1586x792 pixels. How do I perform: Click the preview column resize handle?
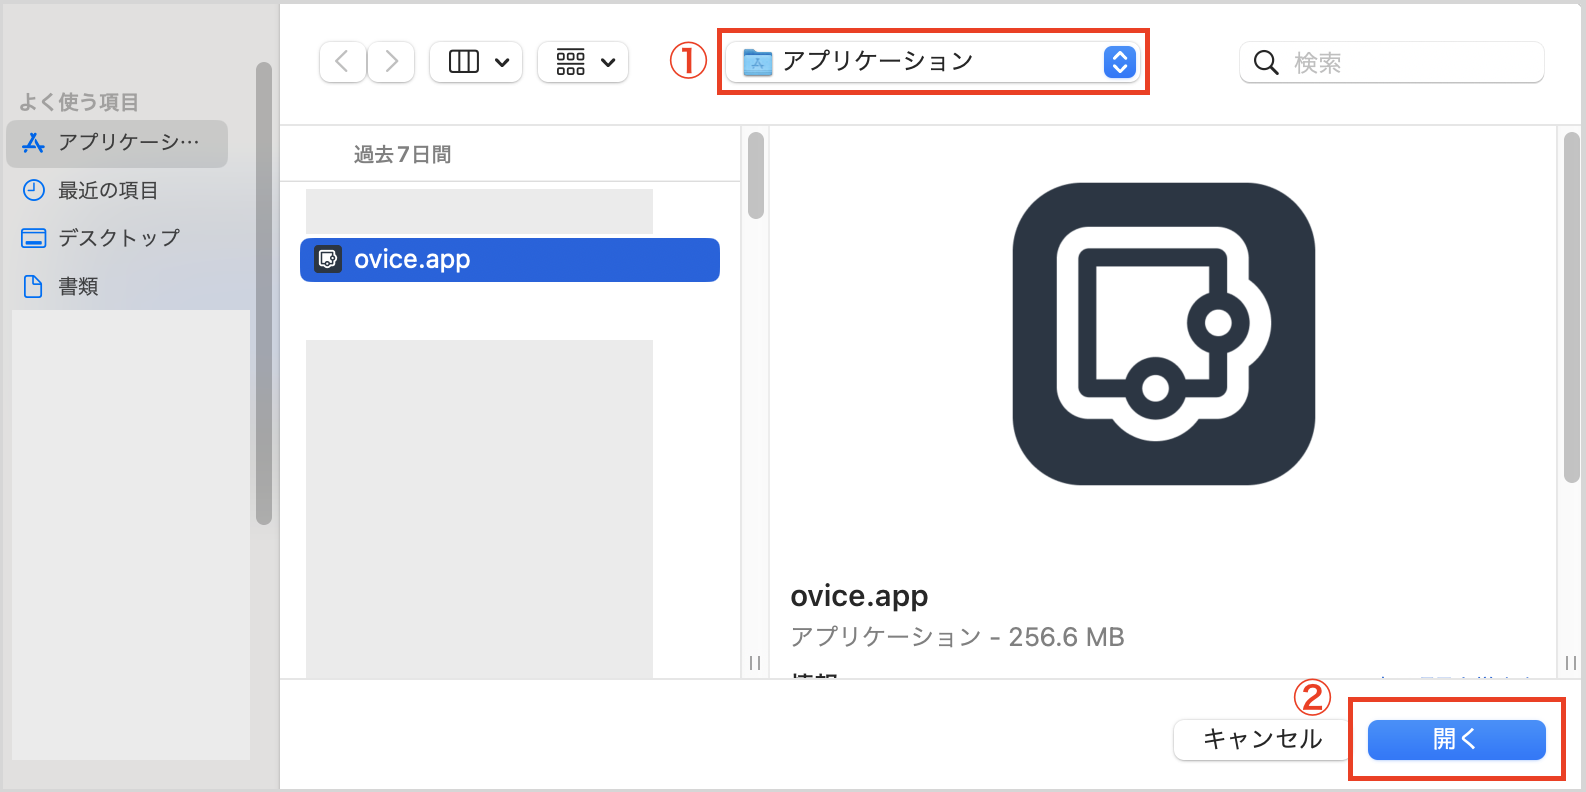point(1571,663)
